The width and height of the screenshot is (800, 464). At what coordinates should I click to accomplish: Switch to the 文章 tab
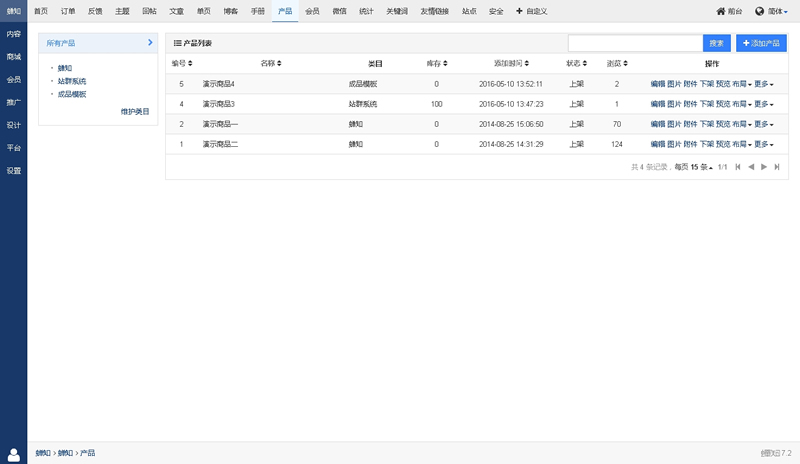tap(176, 11)
